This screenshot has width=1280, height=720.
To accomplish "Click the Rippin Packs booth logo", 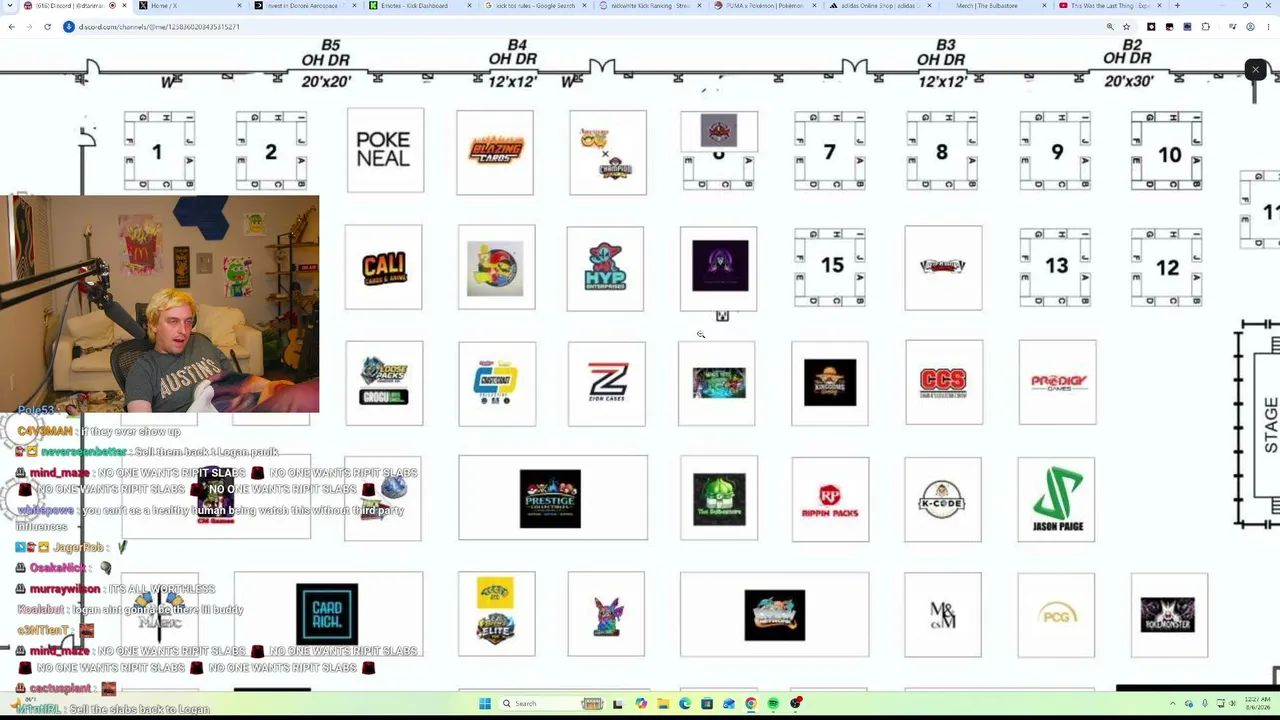I will coord(830,499).
